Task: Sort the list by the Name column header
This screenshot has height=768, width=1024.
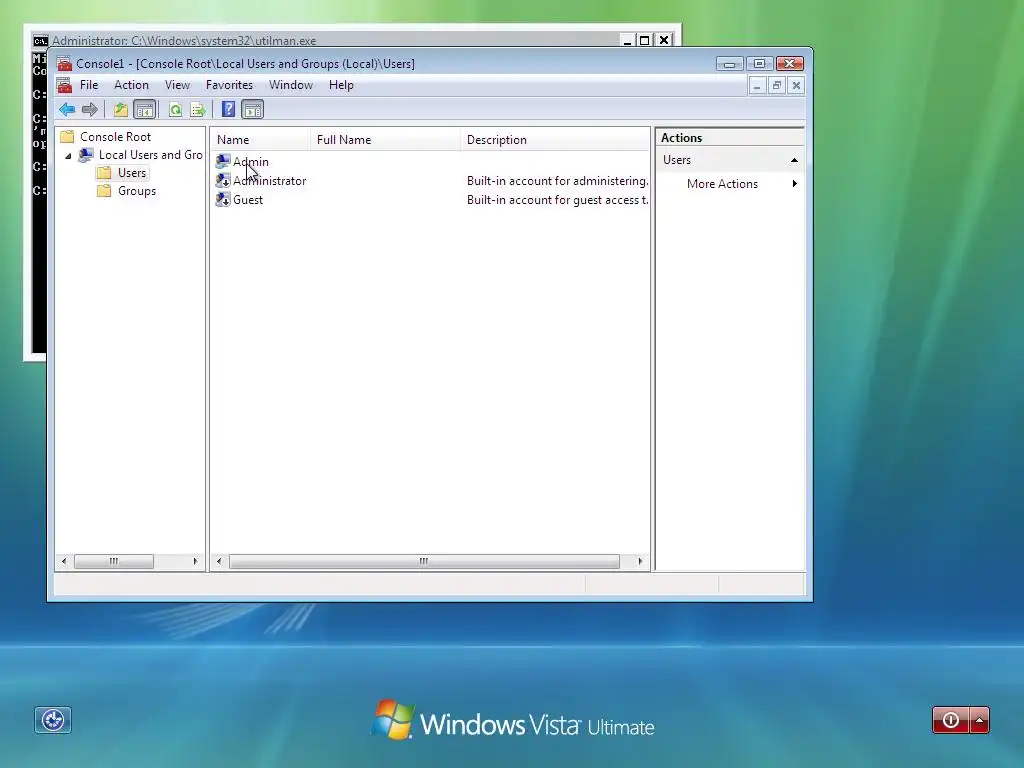Action: (x=261, y=140)
